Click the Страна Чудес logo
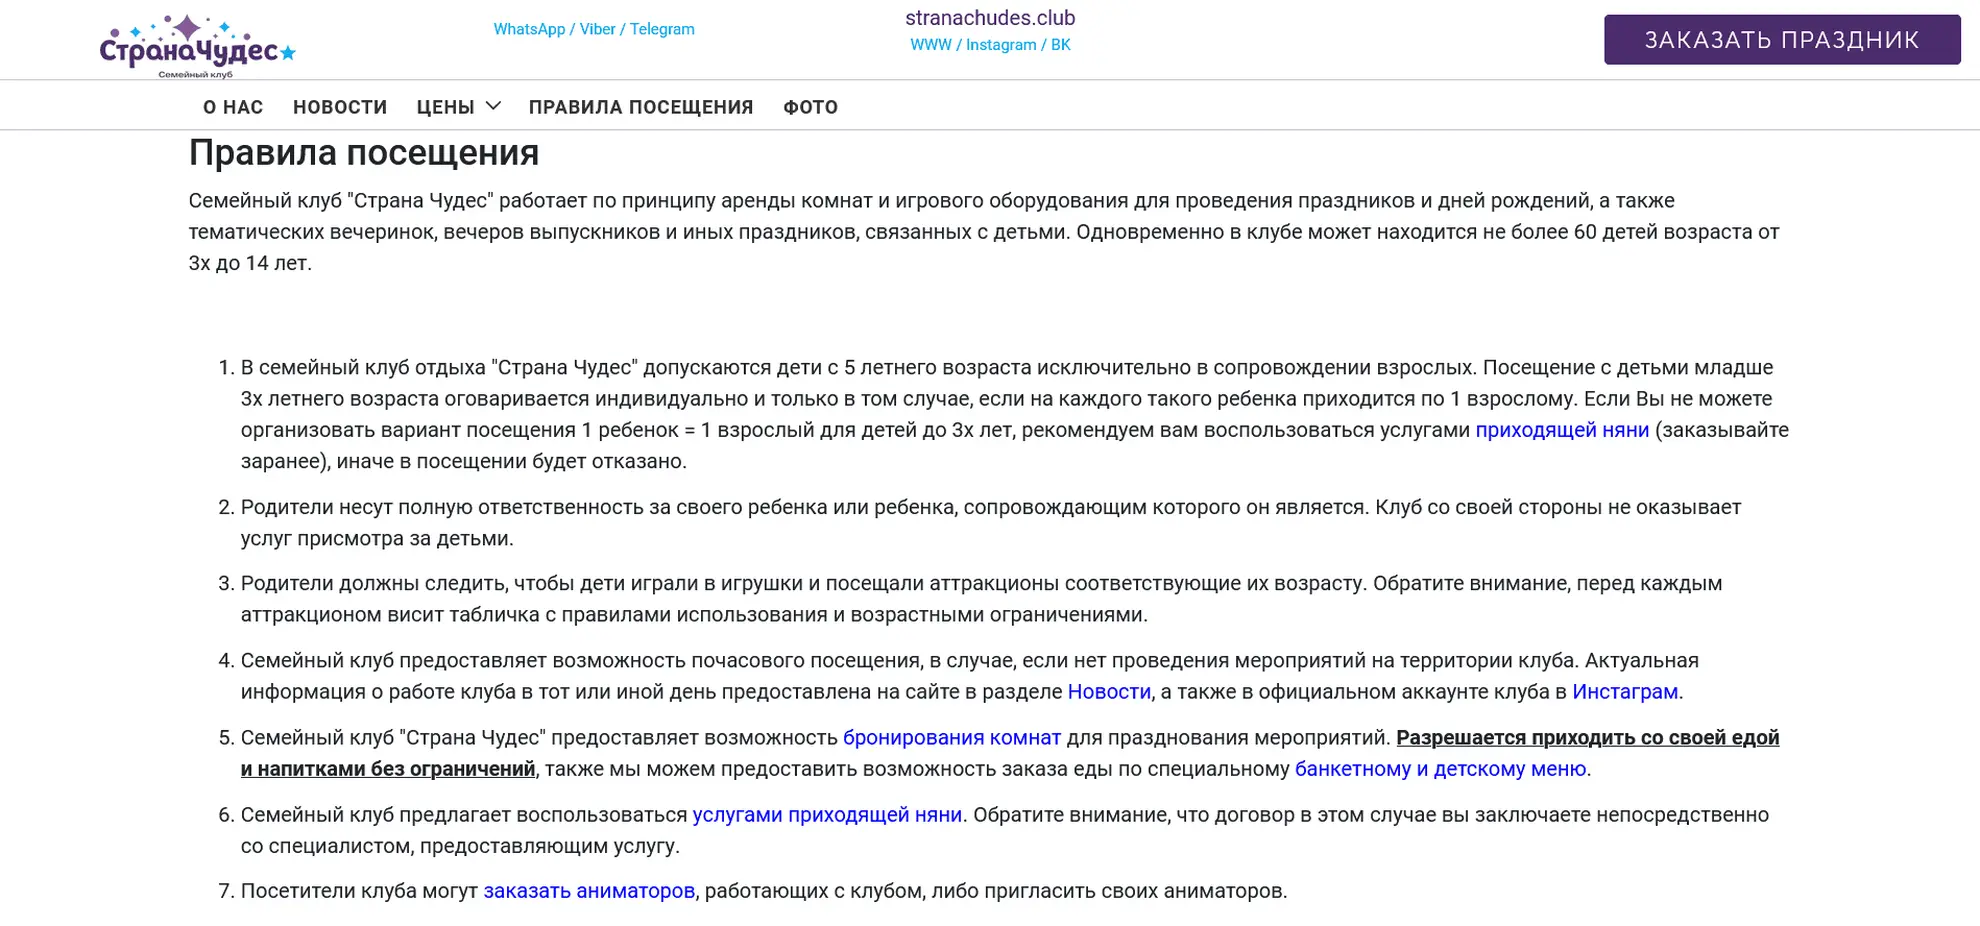The width and height of the screenshot is (1980, 926). click(x=197, y=46)
